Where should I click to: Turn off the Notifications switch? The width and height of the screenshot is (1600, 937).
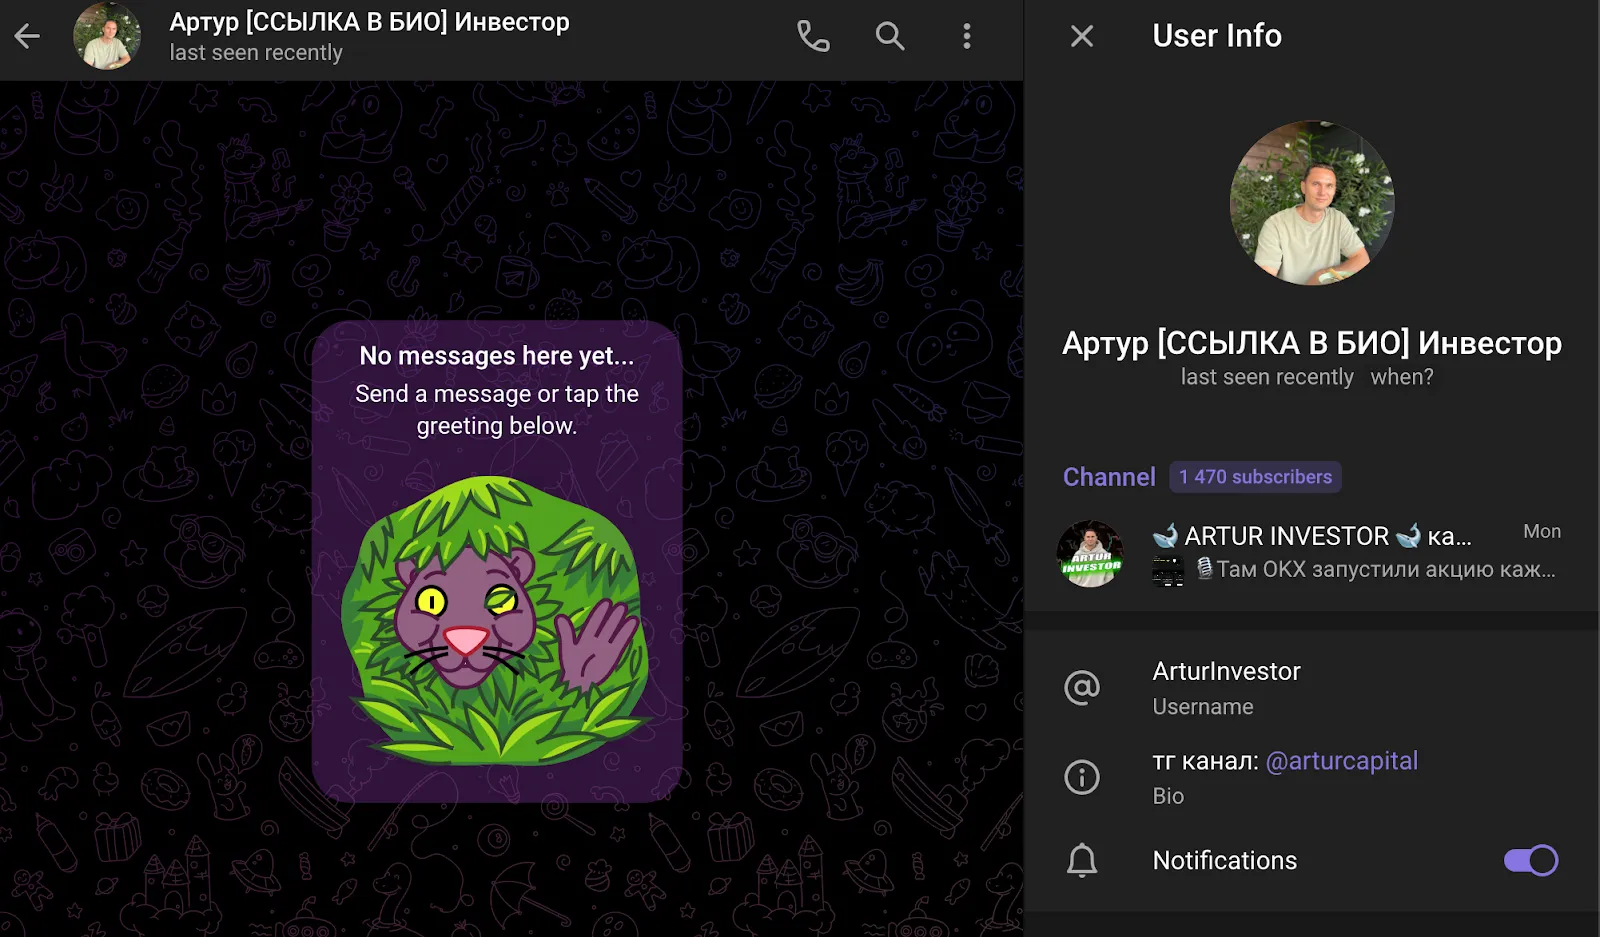point(1531,860)
